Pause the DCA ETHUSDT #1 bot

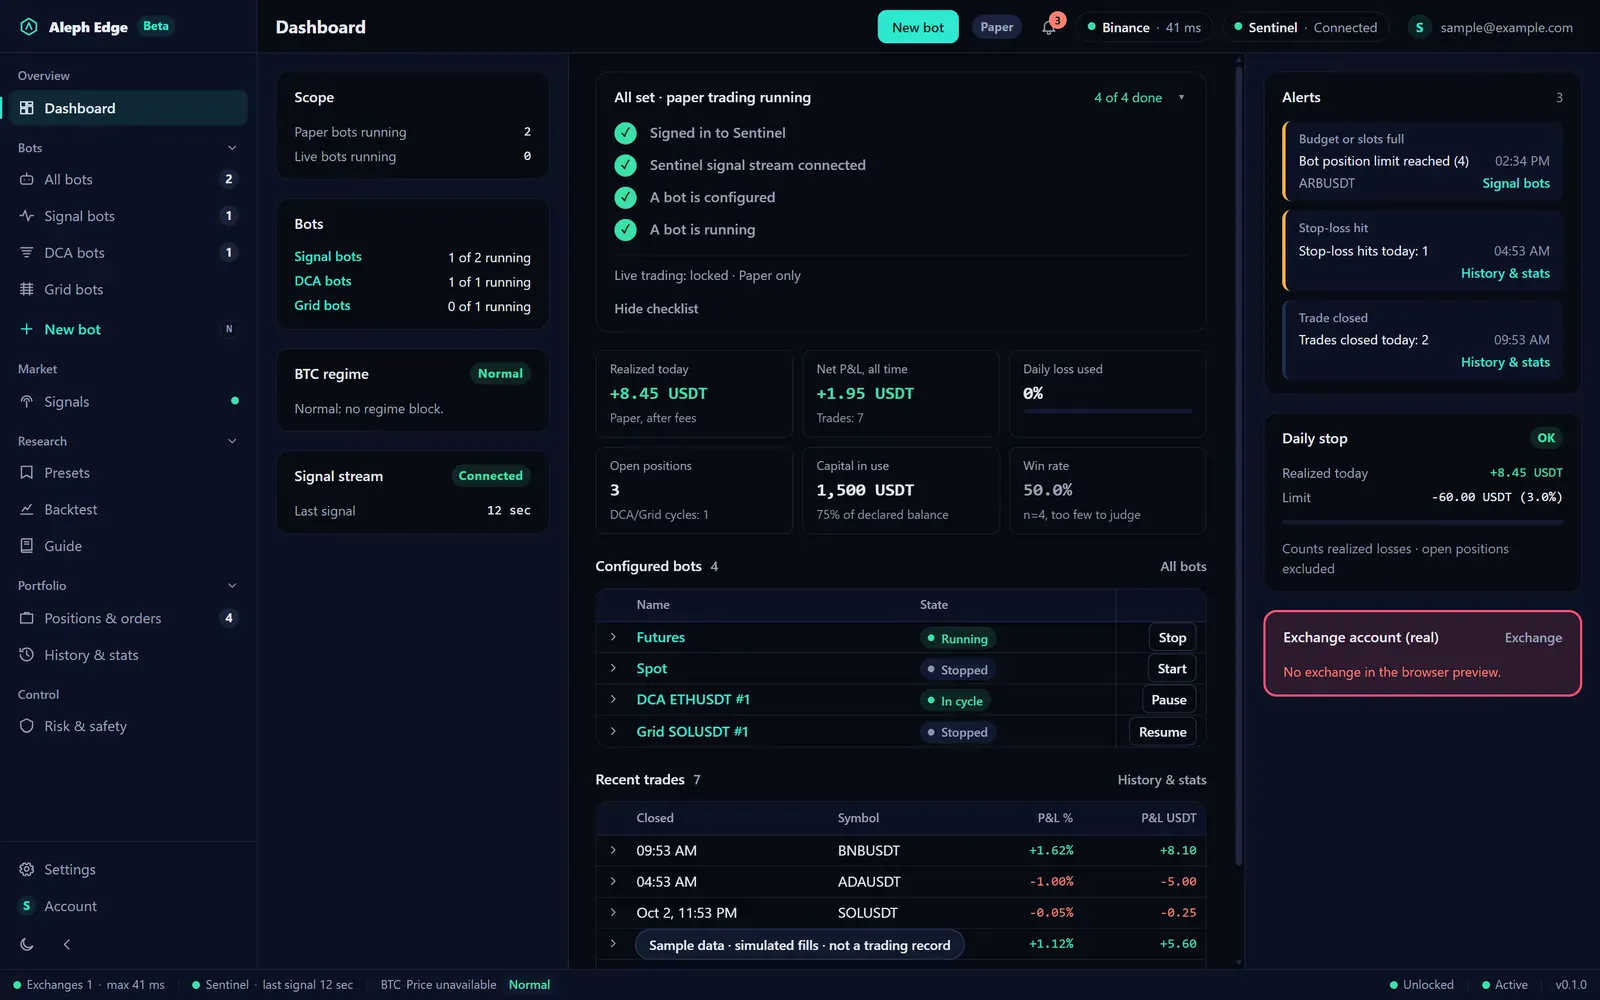click(1168, 700)
